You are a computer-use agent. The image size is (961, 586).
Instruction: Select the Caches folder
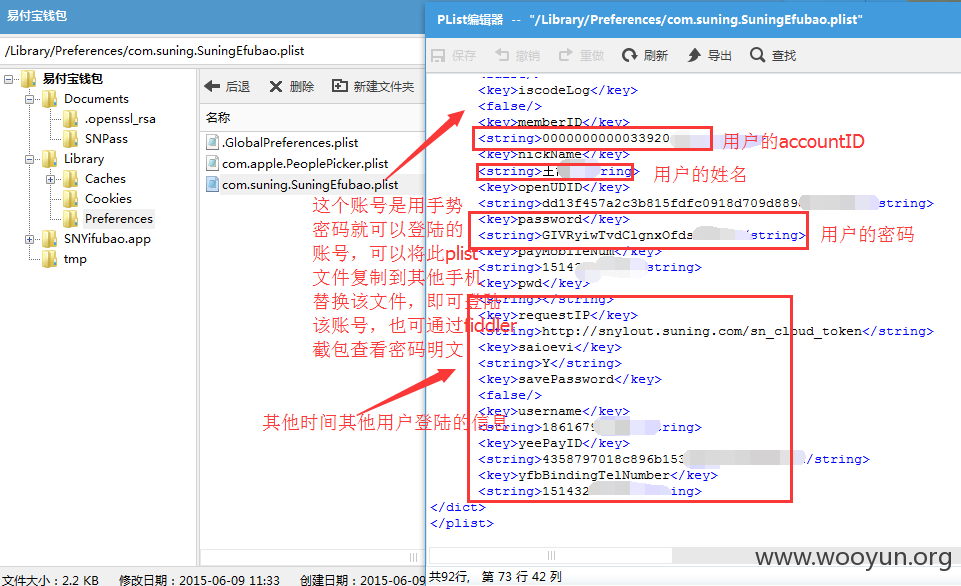[x=105, y=179]
